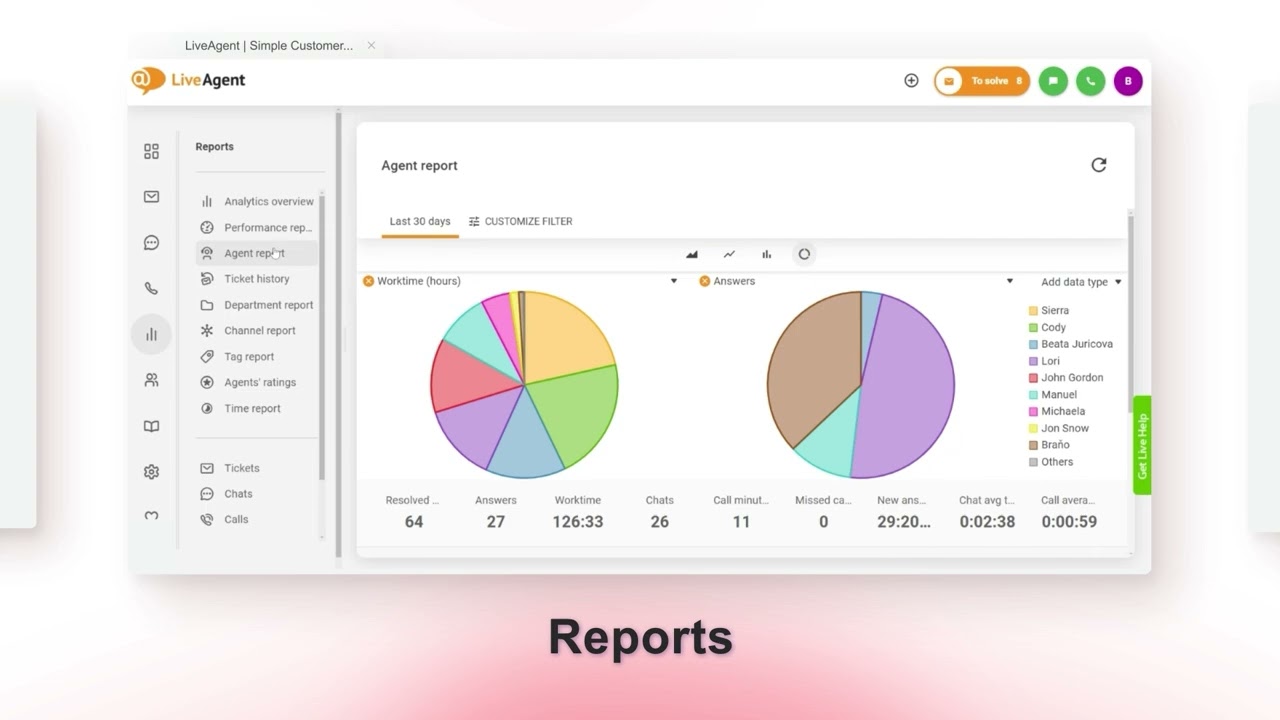Click the Analytics overview chart icon
This screenshot has width=1280, height=720.
207,201
